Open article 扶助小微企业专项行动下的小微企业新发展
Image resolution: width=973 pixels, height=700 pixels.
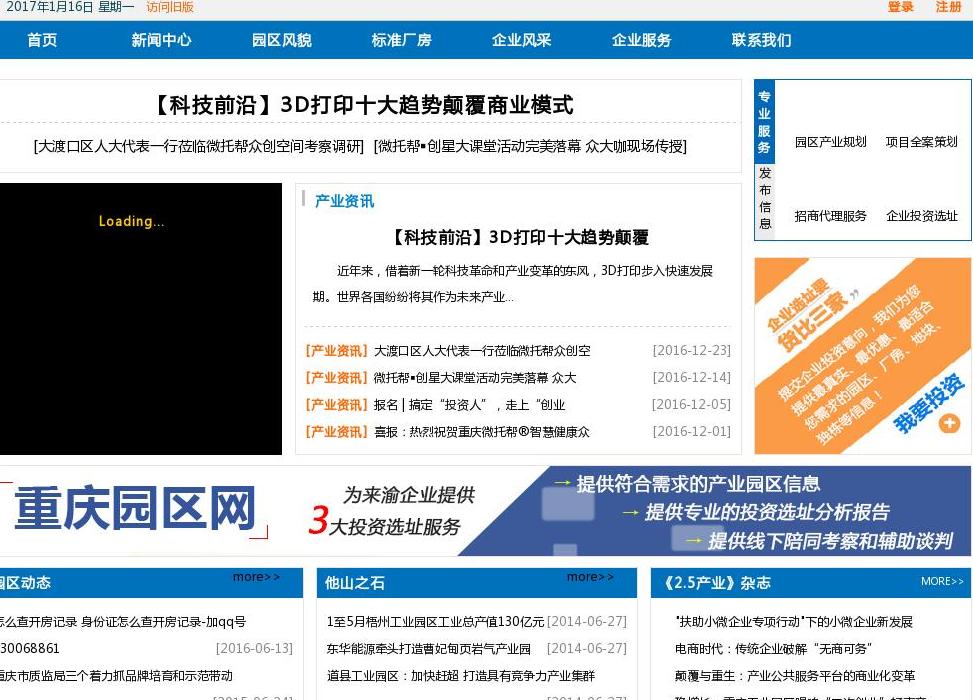coord(794,622)
